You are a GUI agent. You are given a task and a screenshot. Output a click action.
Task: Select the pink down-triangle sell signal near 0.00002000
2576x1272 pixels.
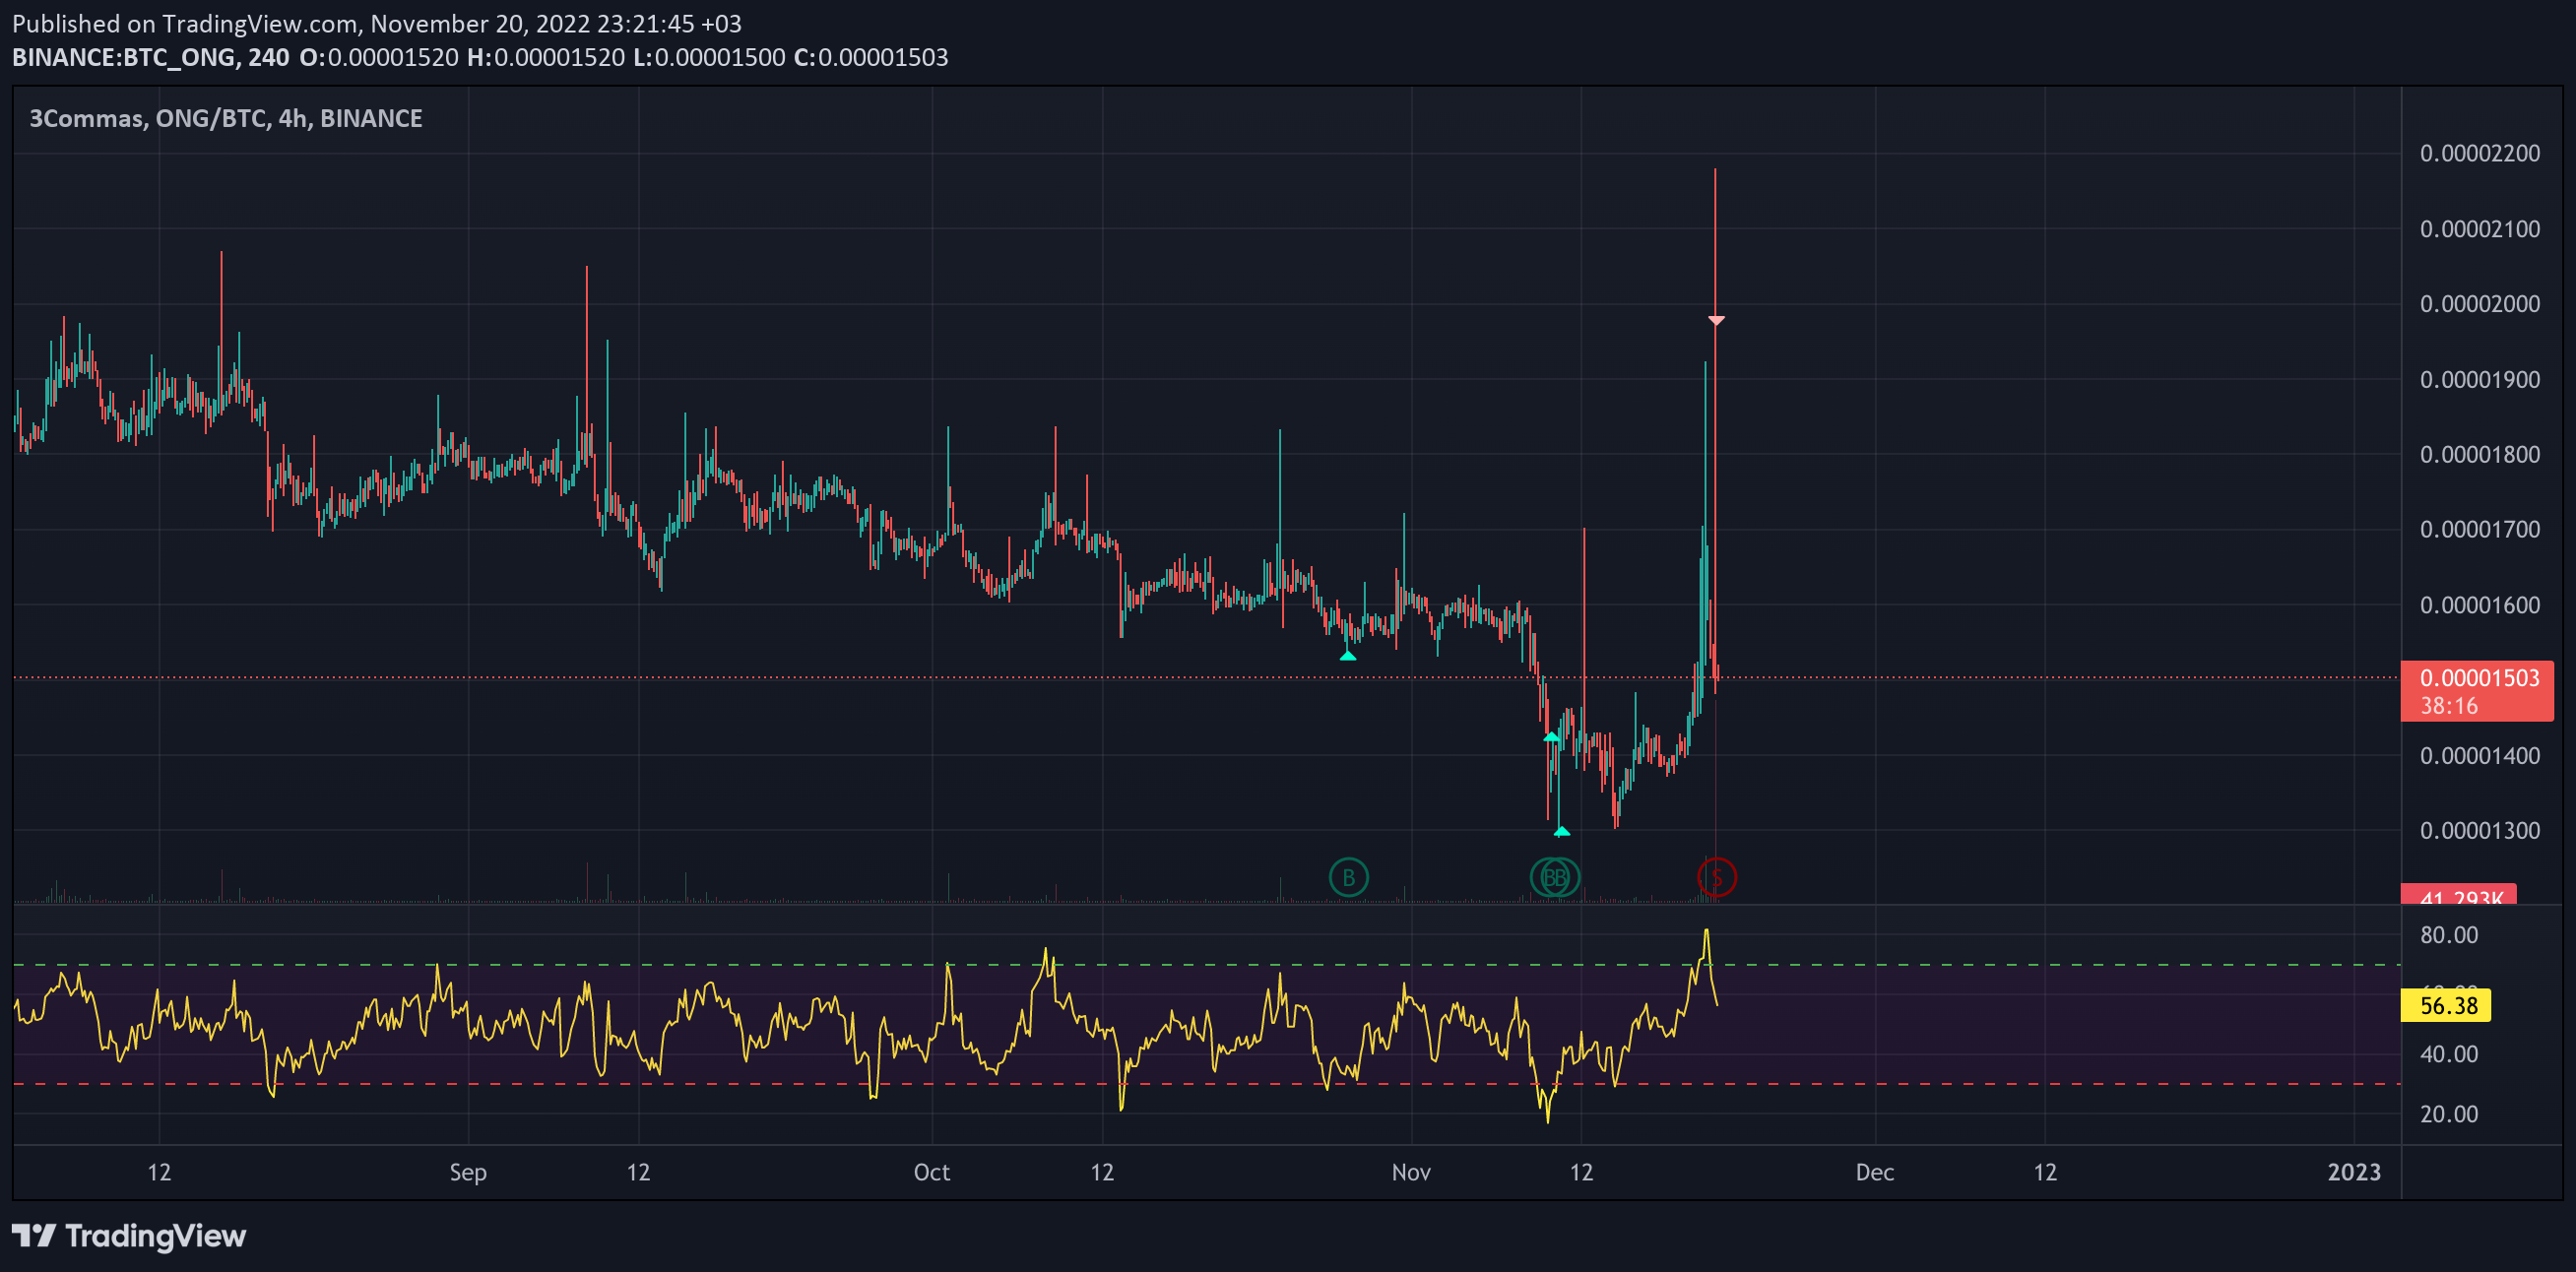coord(1716,320)
